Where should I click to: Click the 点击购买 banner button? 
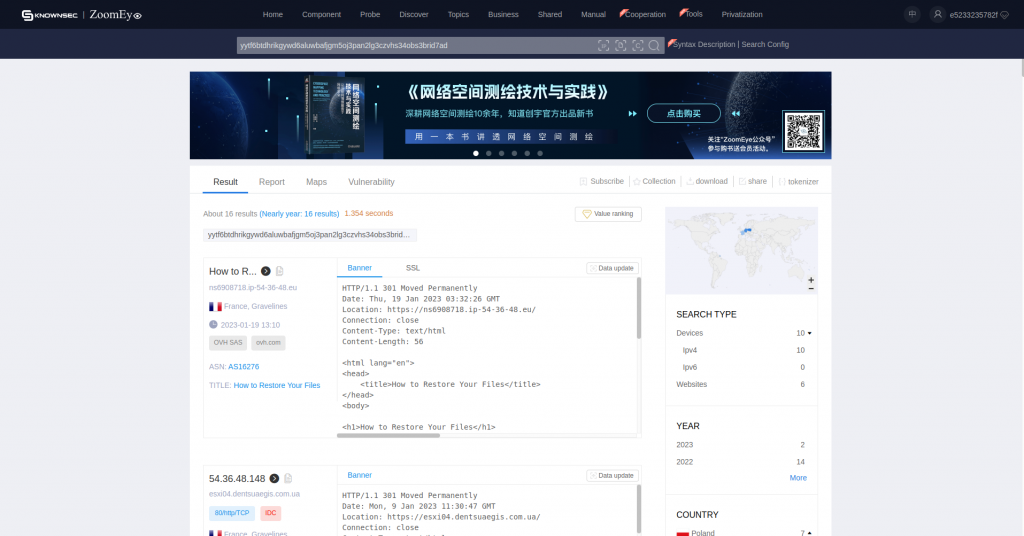click(684, 114)
